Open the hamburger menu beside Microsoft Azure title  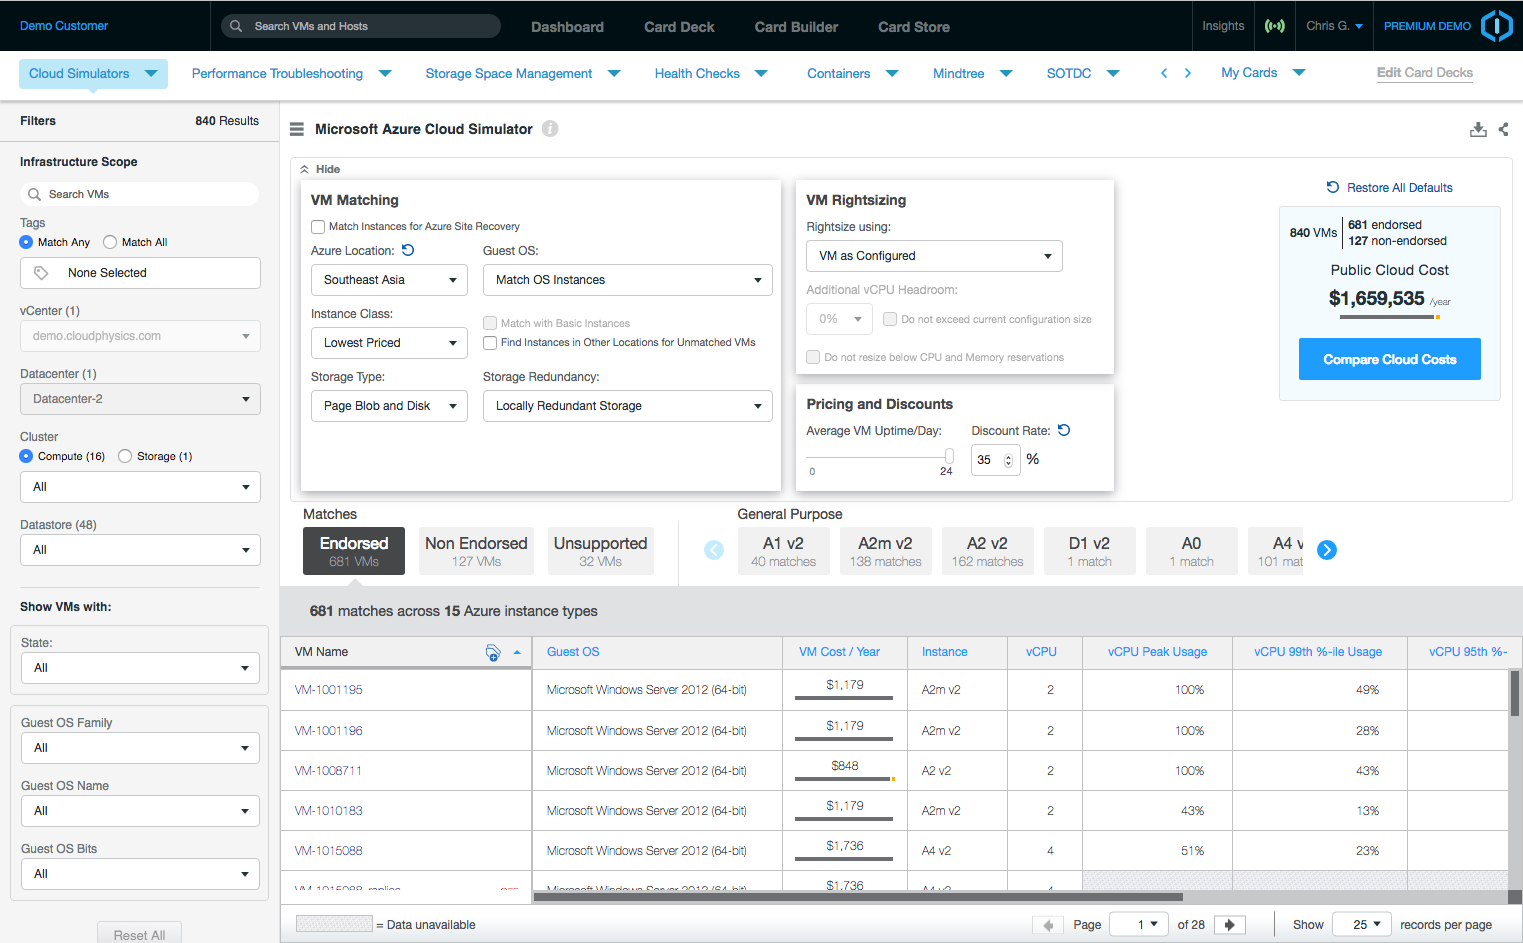tap(297, 129)
